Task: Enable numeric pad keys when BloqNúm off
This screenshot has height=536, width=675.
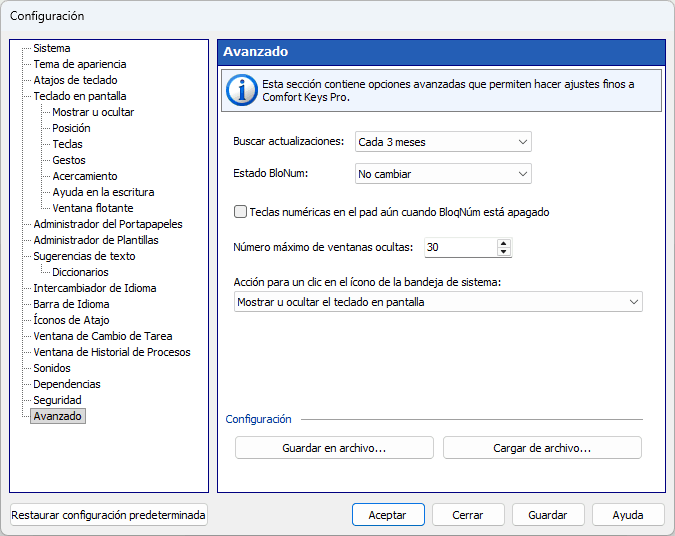Action: pos(240,212)
